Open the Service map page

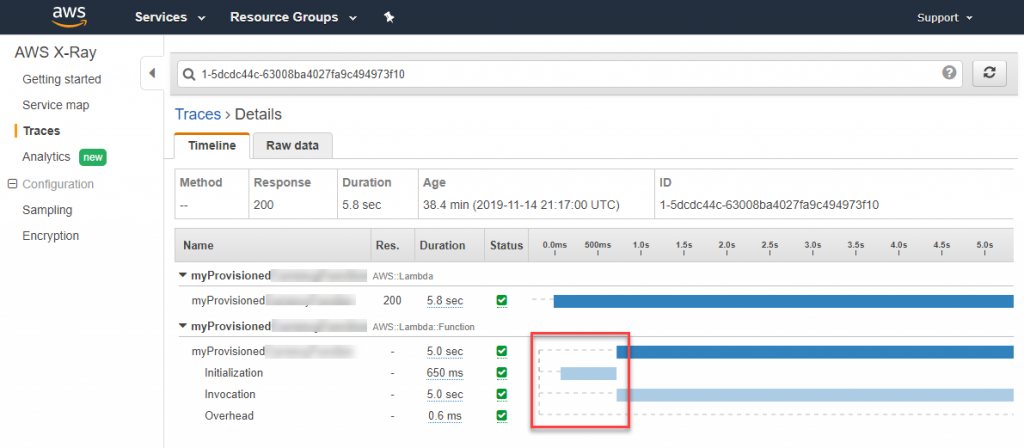pos(56,105)
